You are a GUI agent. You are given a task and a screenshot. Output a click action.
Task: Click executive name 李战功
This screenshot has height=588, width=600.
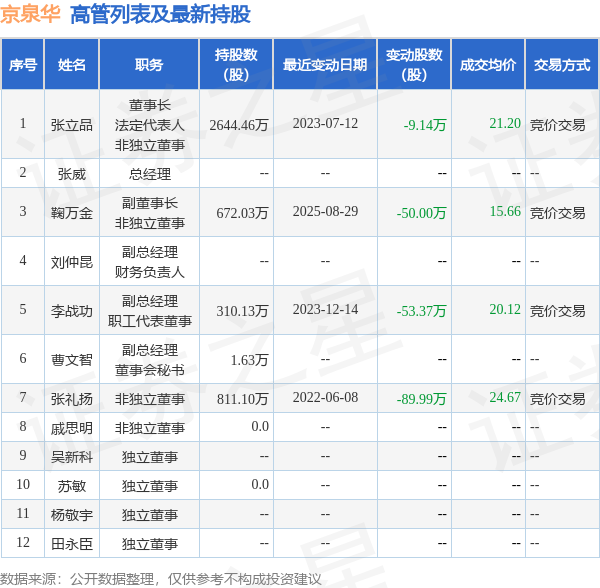(x=72, y=310)
